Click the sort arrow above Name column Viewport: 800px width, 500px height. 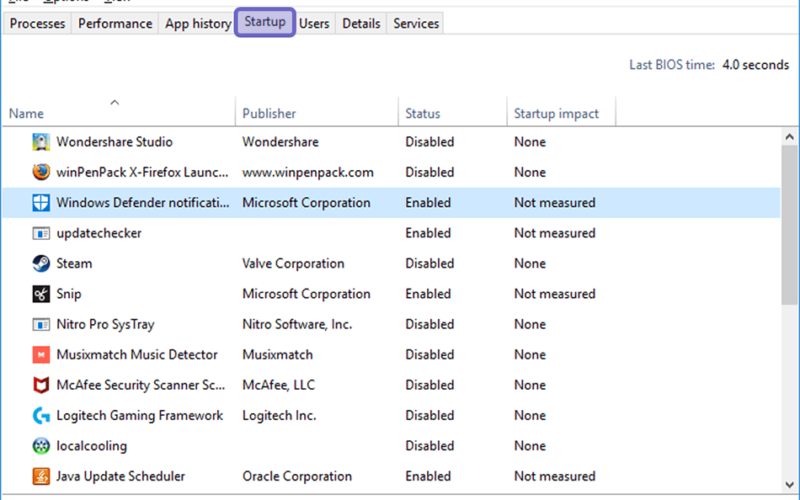pyautogui.click(x=115, y=103)
